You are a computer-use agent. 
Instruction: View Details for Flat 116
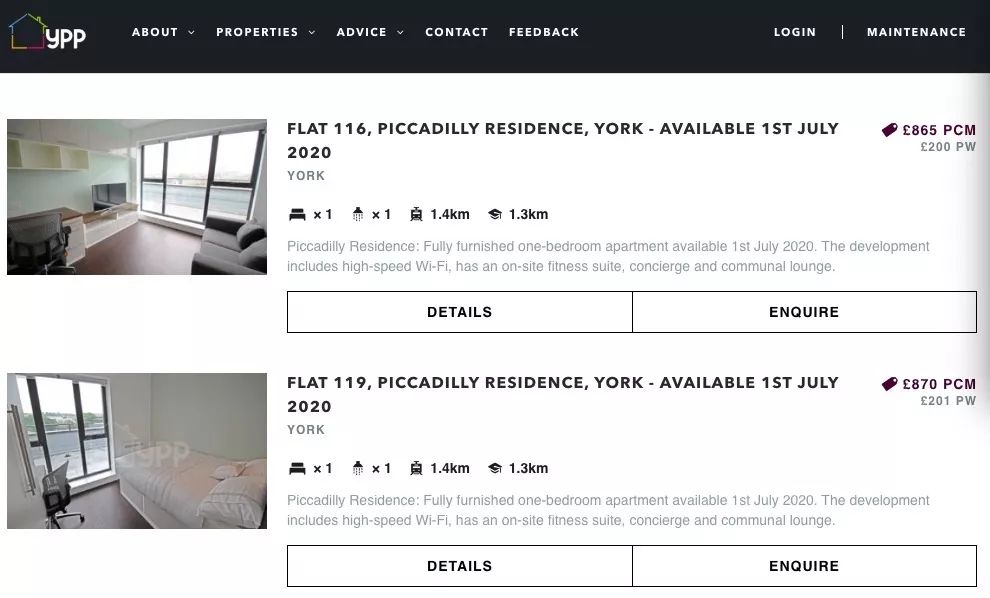(x=459, y=312)
